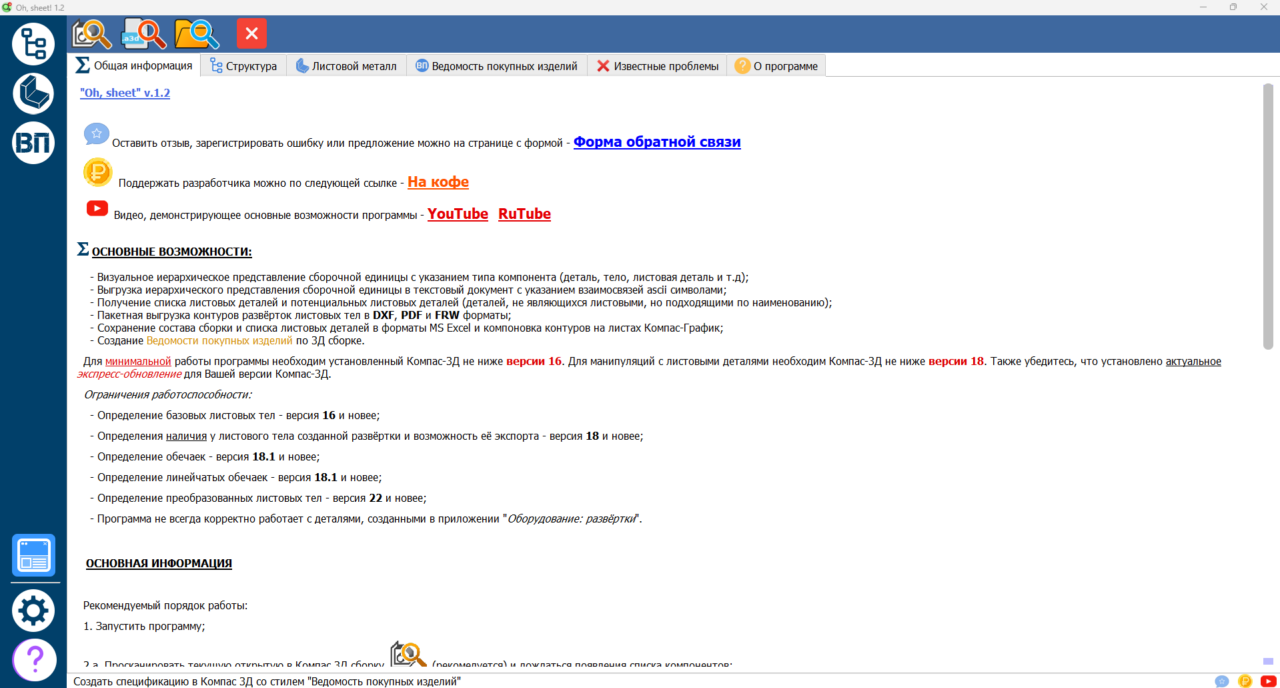This screenshot has height=688, width=1280.
Task: Click the ruble coin icon in the status bar
Action: [x=1245, y=681]
